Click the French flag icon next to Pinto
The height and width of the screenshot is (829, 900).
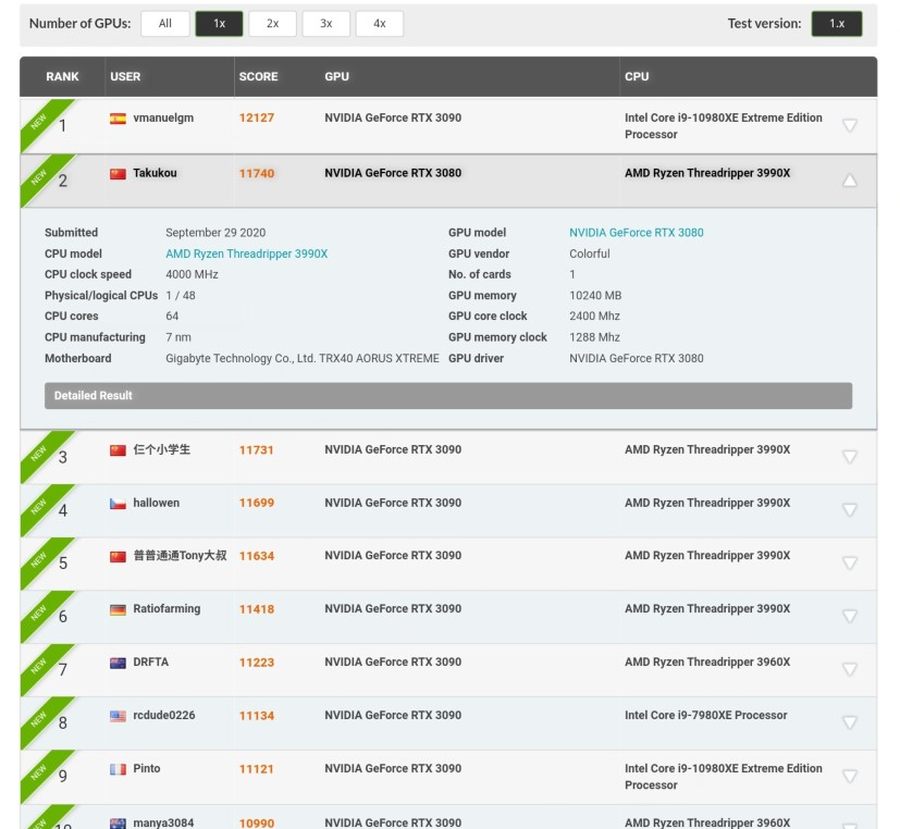pos(118,769)
